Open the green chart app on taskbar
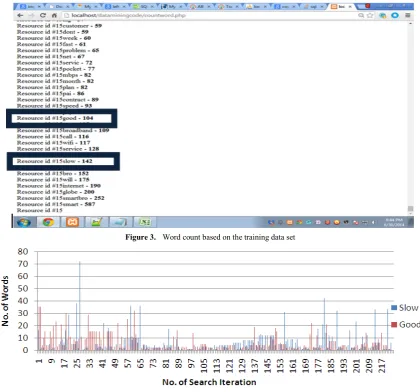The height and width of the screenshot is (392, 420). click(96, 222)
